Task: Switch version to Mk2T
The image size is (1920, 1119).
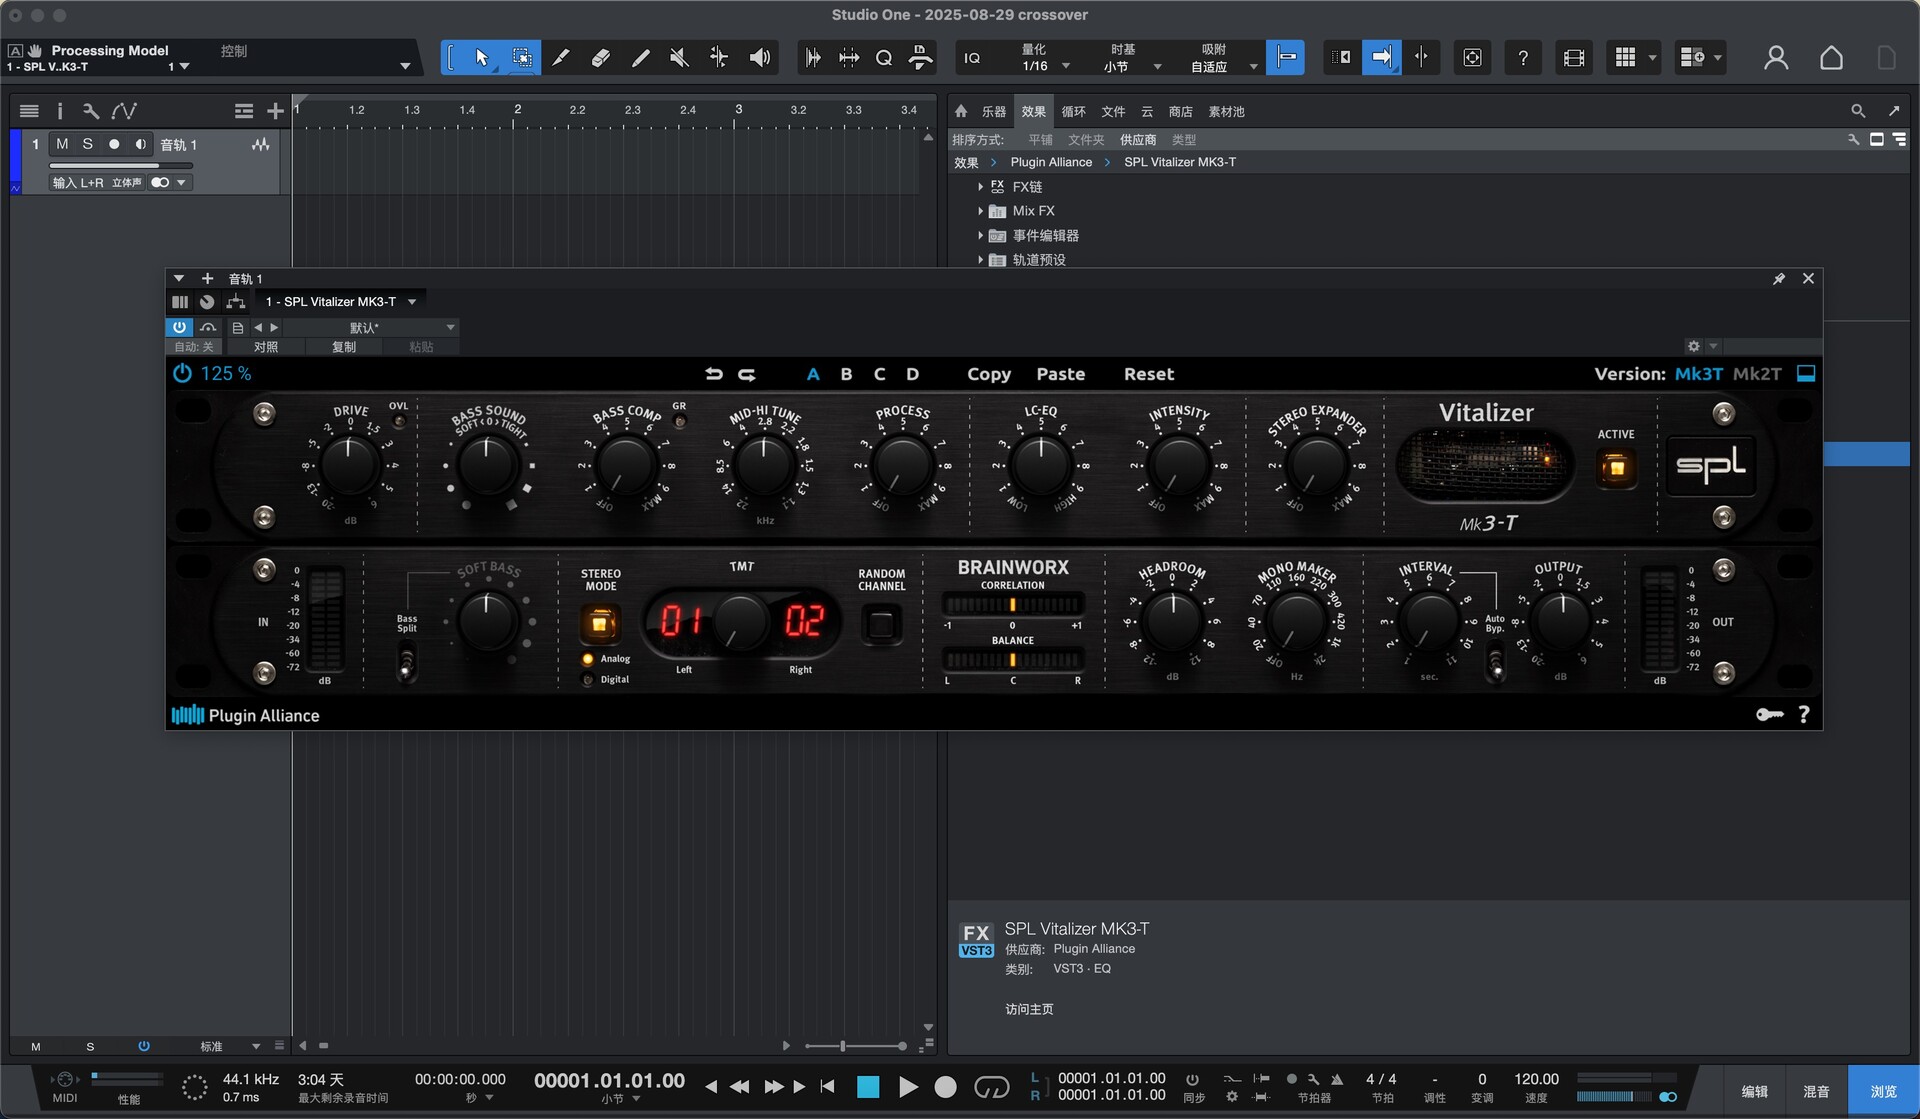Action: click(x=1757, y=374)
